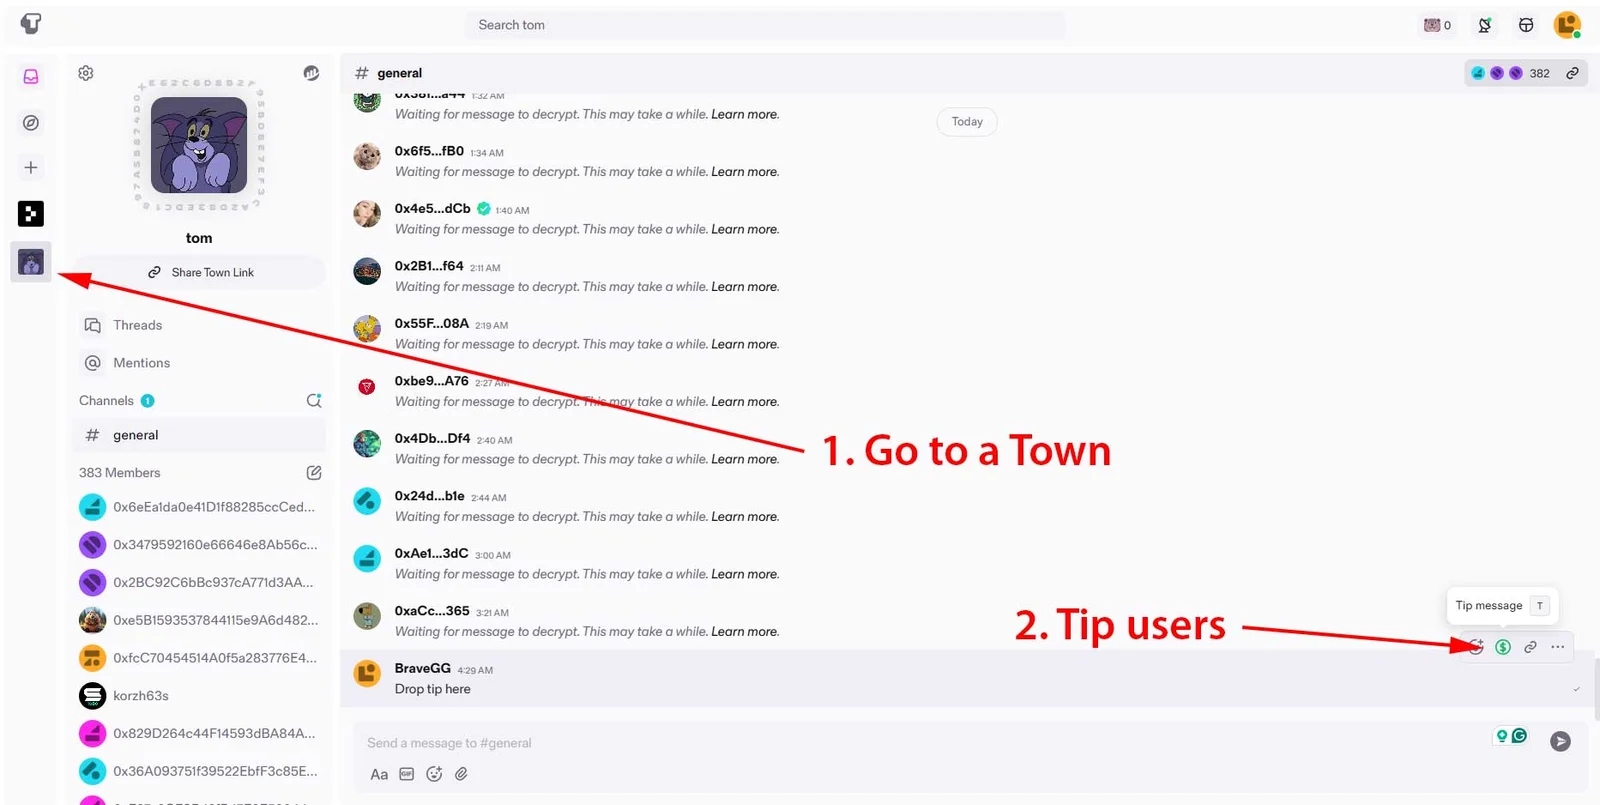
Task: Click avatar of user 0x2B1...f64
Action: coord(367,271)
